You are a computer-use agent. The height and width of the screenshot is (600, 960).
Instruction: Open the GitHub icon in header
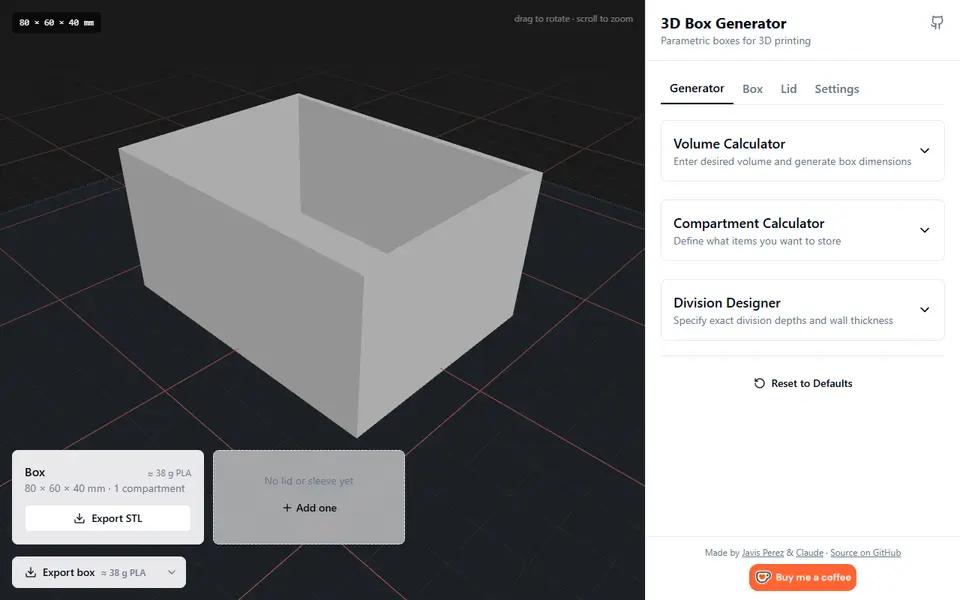point(937,23)
